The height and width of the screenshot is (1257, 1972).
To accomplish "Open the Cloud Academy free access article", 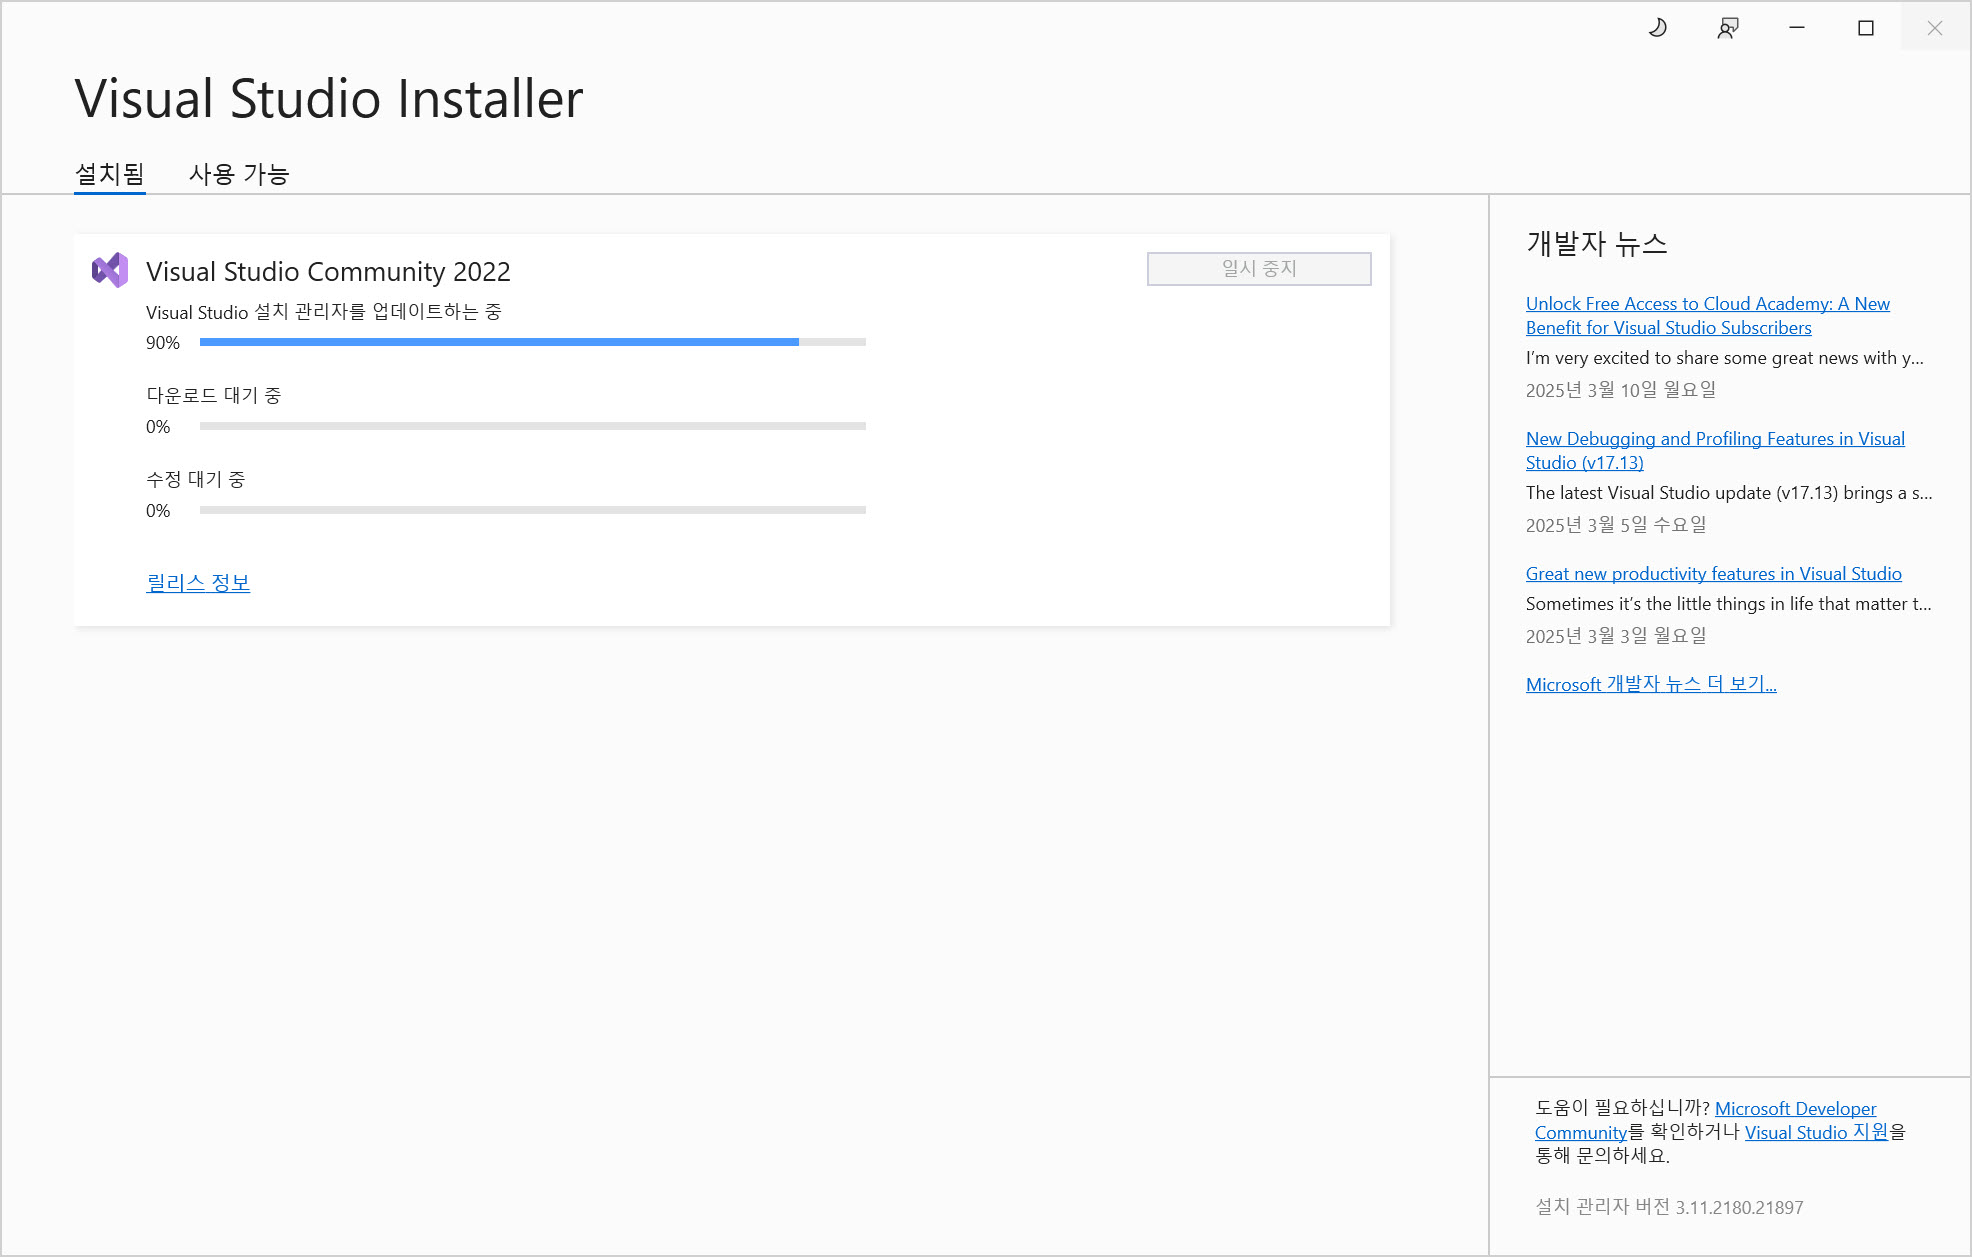I will point(1707,304).
